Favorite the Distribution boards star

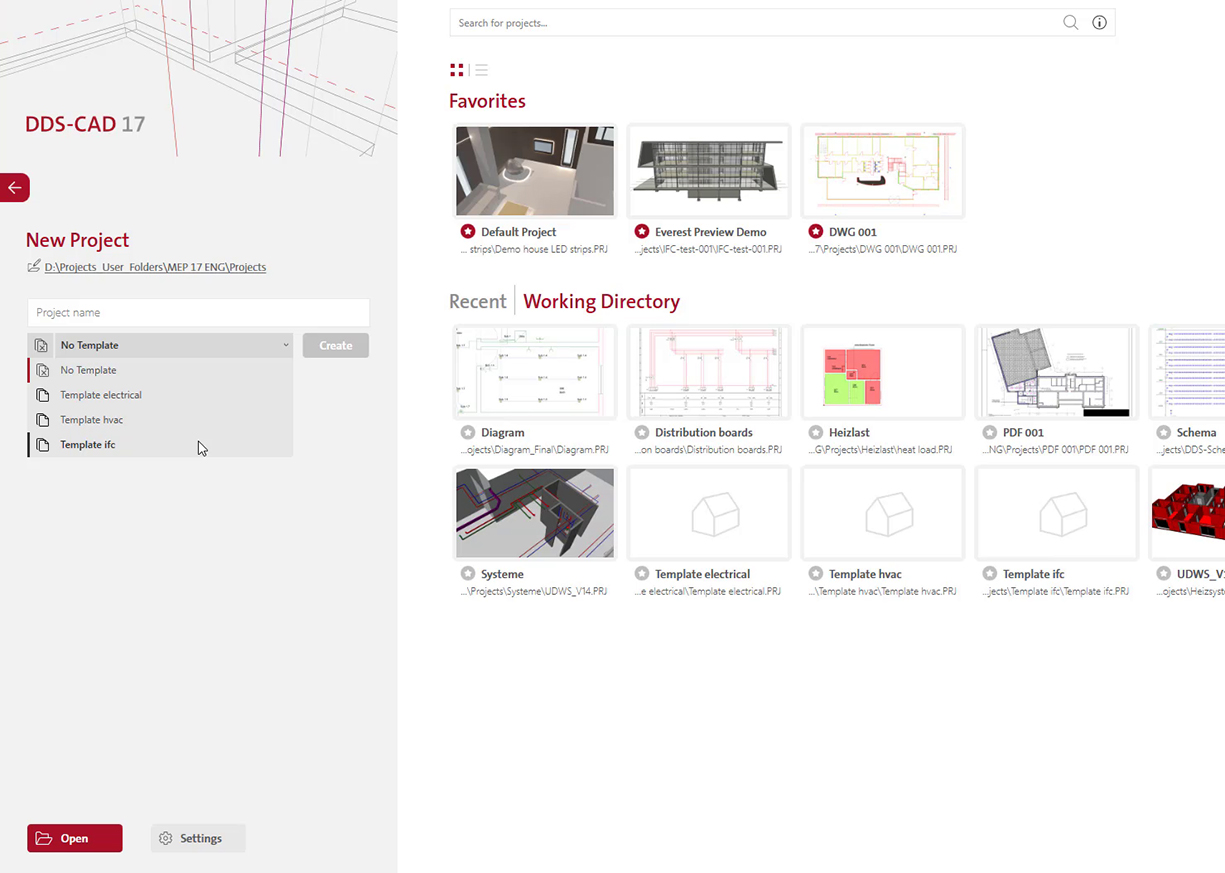tap(642, 433)
